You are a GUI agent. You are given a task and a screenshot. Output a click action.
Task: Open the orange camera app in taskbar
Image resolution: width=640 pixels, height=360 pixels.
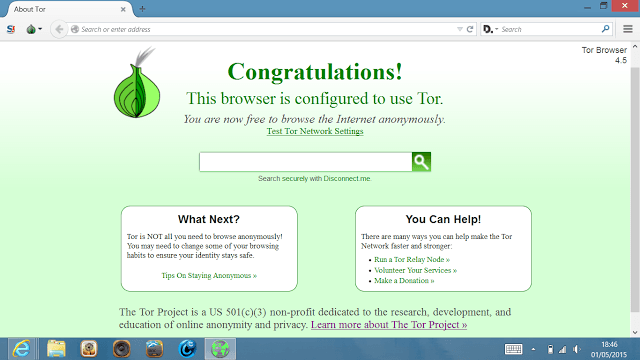click(89, 349)
